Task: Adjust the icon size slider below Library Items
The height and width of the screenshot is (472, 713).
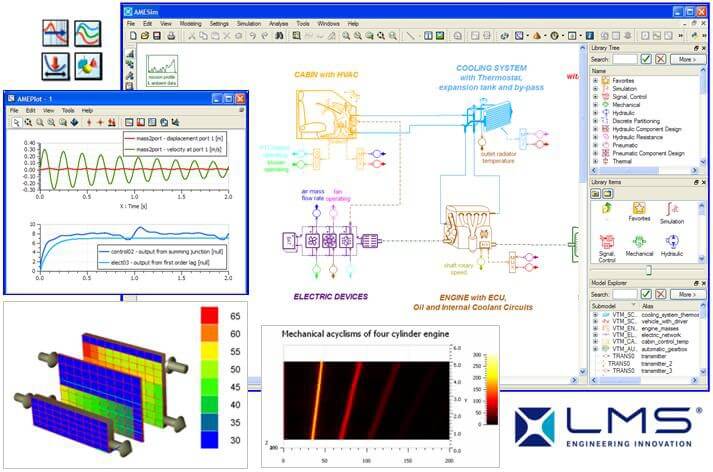Action: (x=648, y=270)
